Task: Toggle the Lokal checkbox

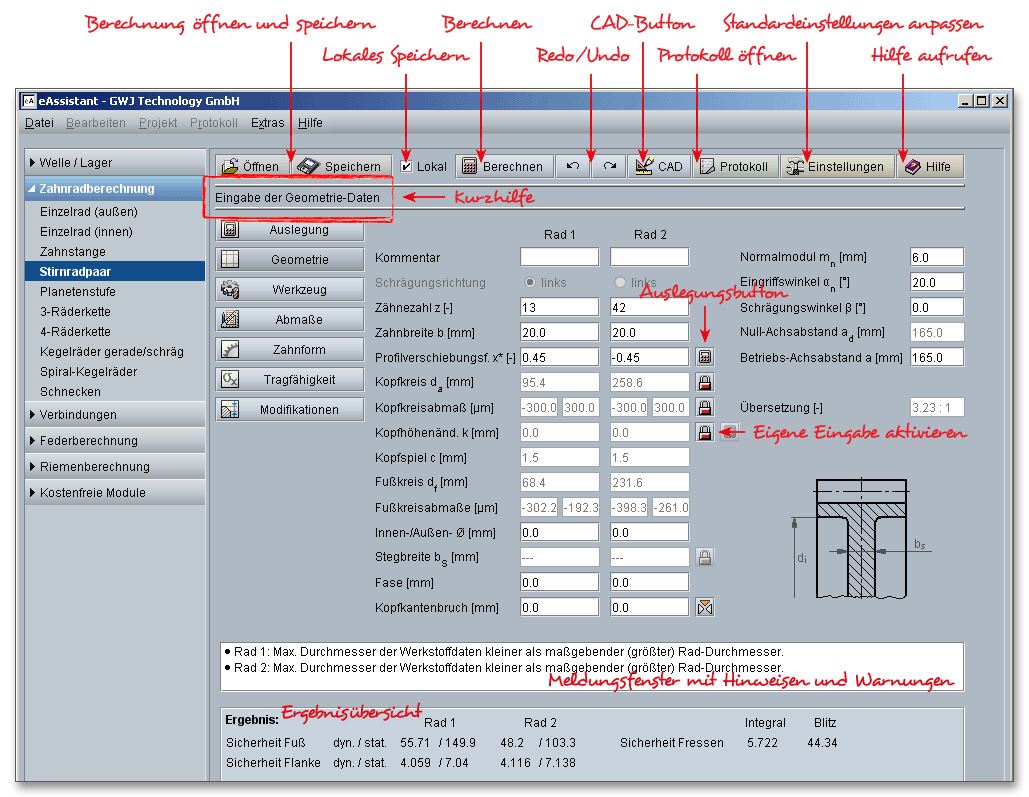Action: [406, 167]
